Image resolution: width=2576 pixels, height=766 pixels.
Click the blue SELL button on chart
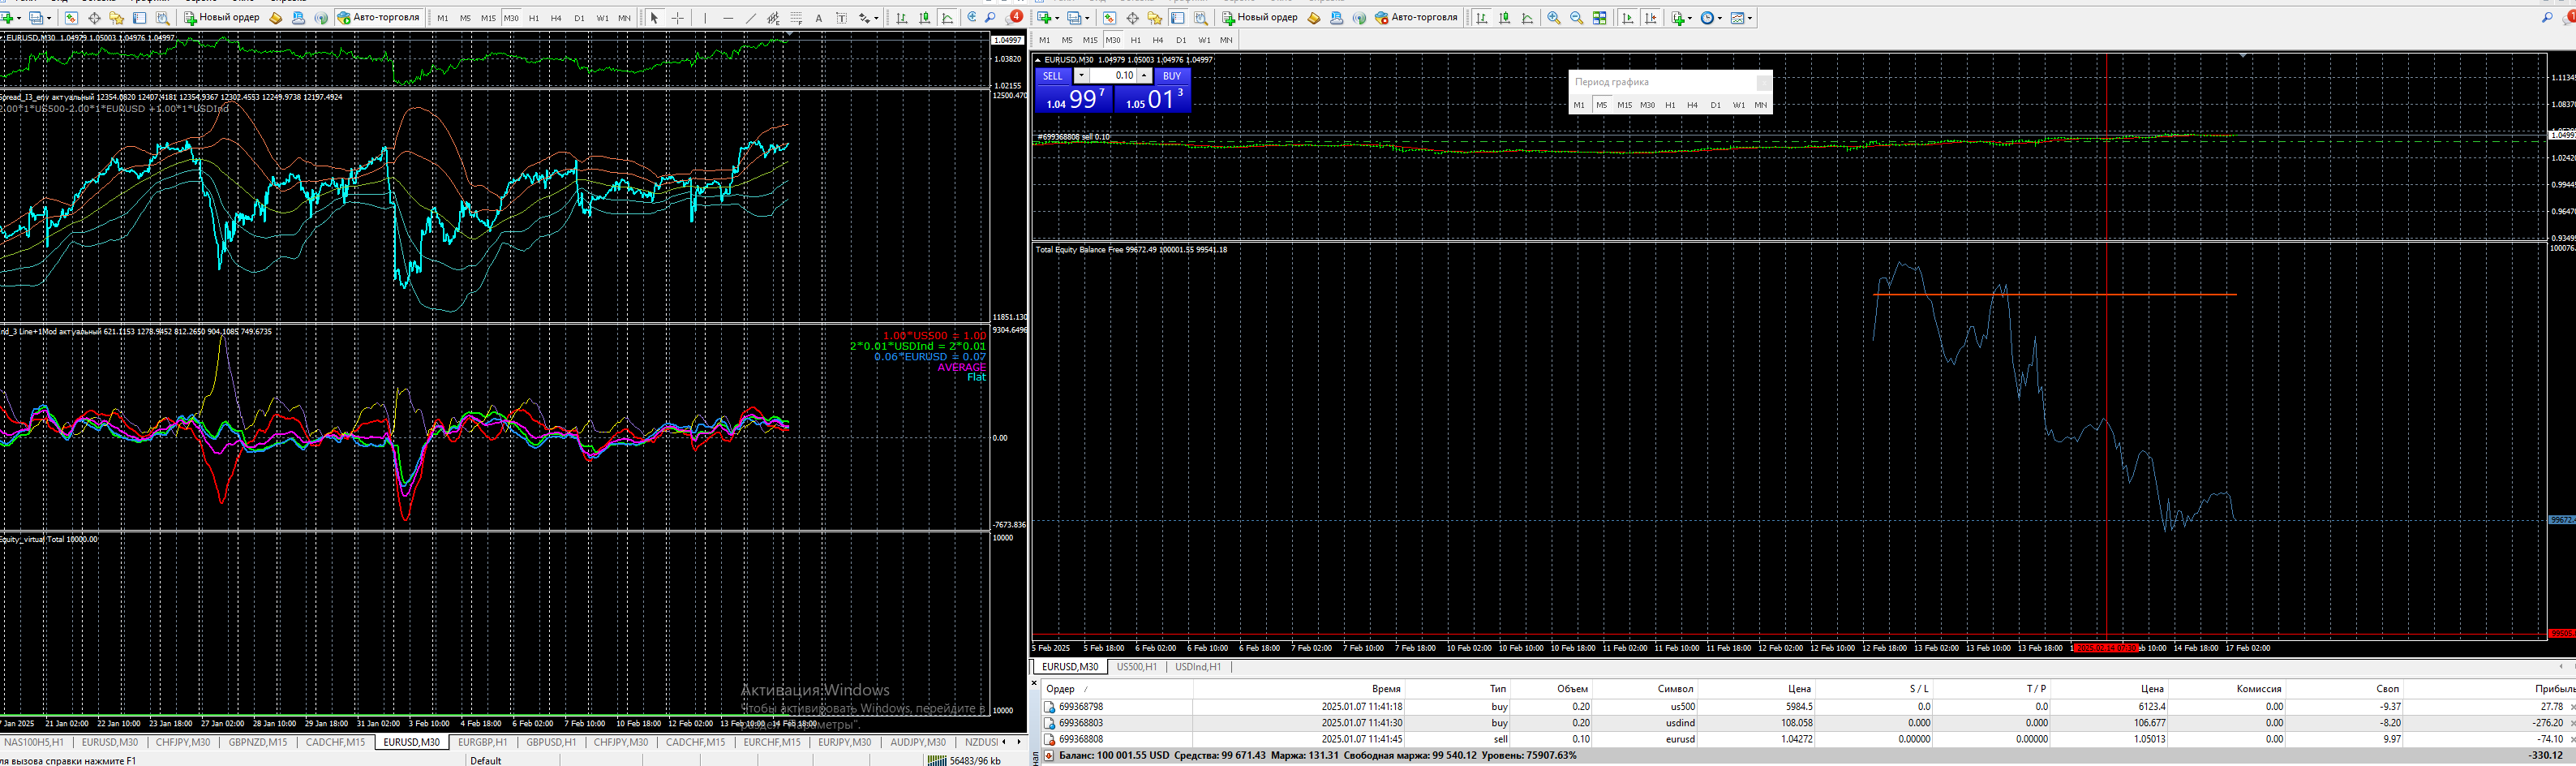(1053, 76)
